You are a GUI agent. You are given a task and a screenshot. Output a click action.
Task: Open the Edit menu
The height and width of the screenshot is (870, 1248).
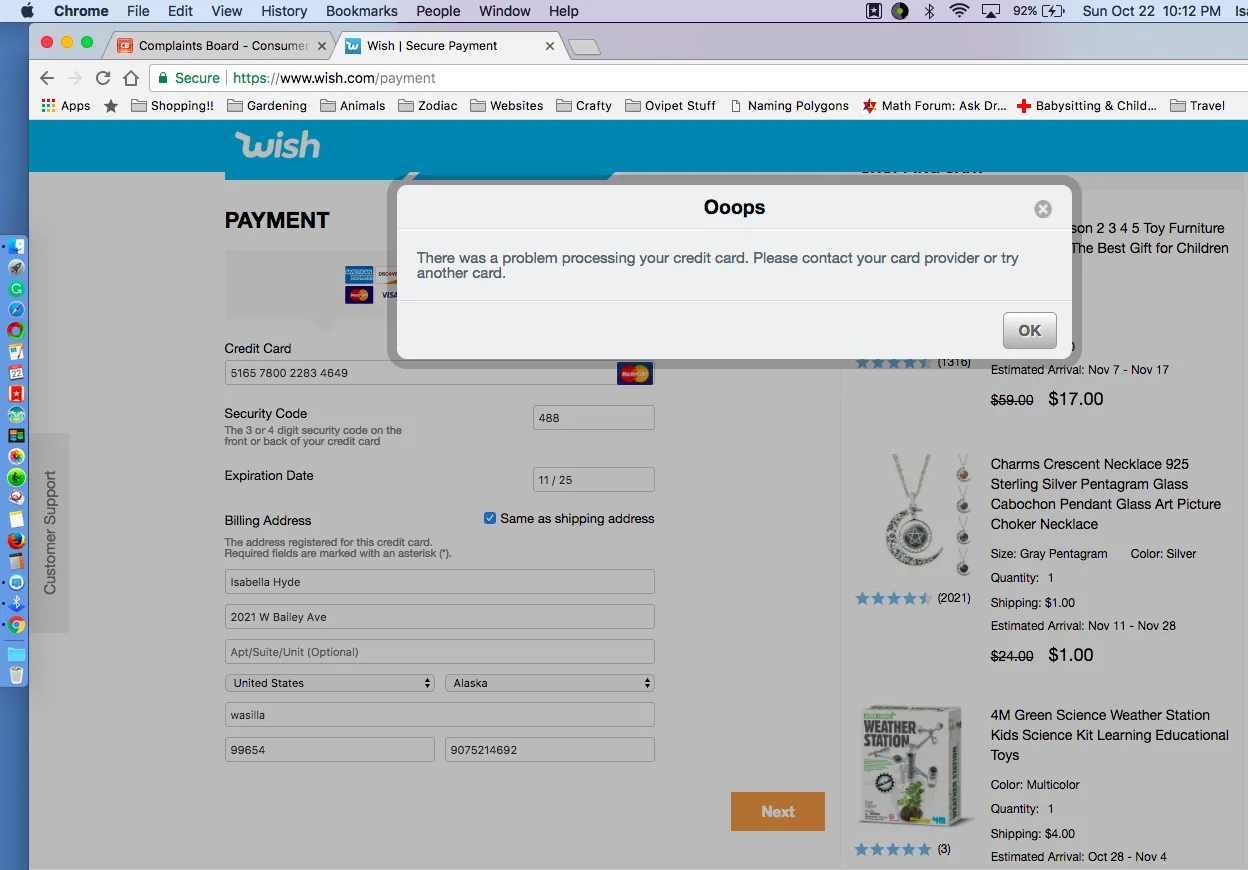click(x=181, y=11)
